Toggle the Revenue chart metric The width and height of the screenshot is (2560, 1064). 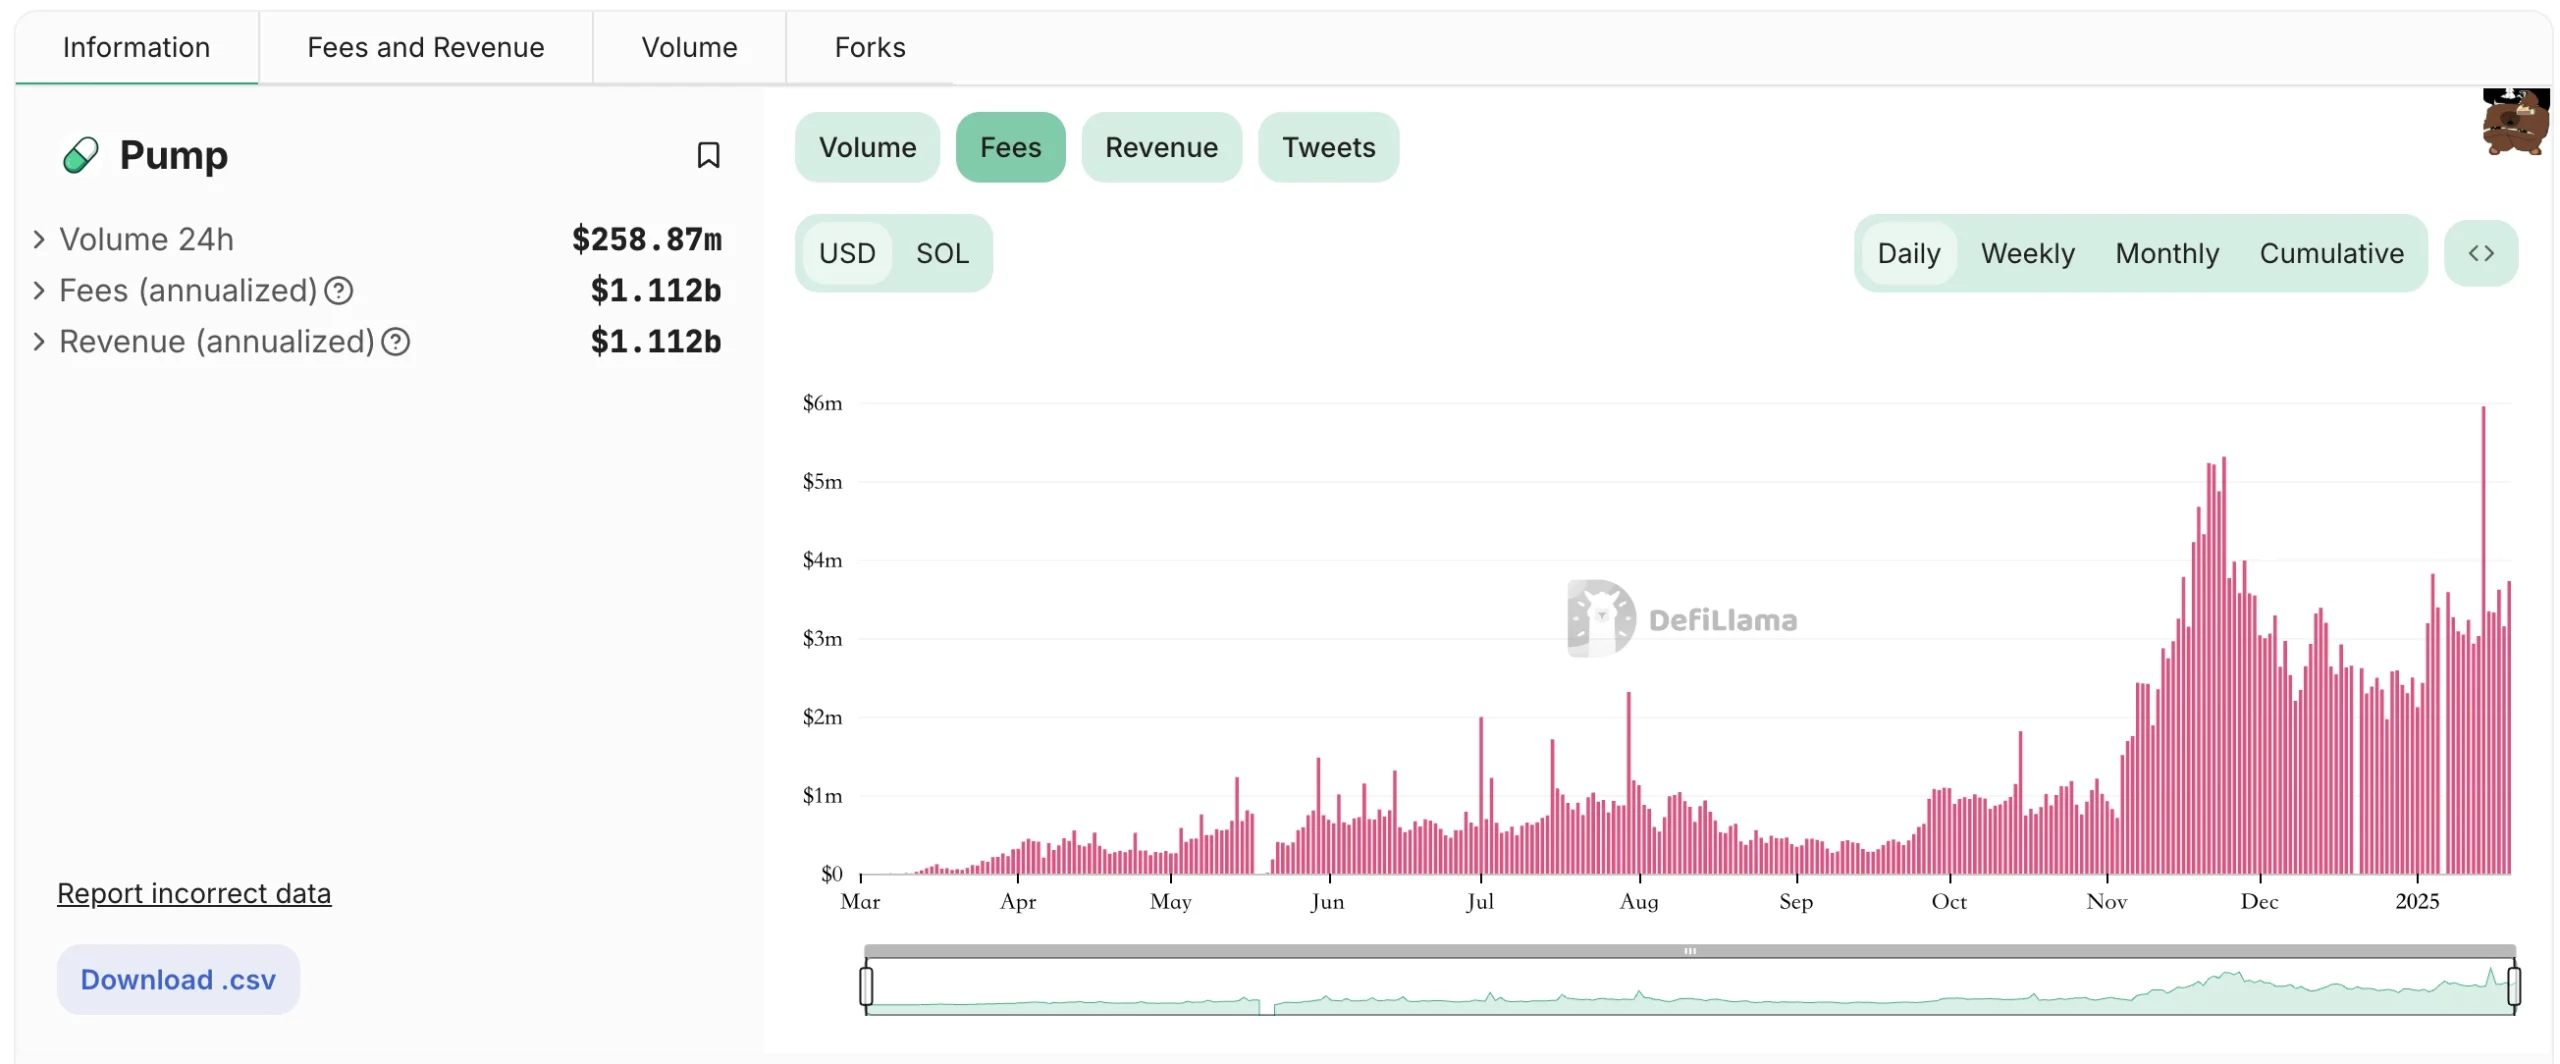click(1161, 147)
